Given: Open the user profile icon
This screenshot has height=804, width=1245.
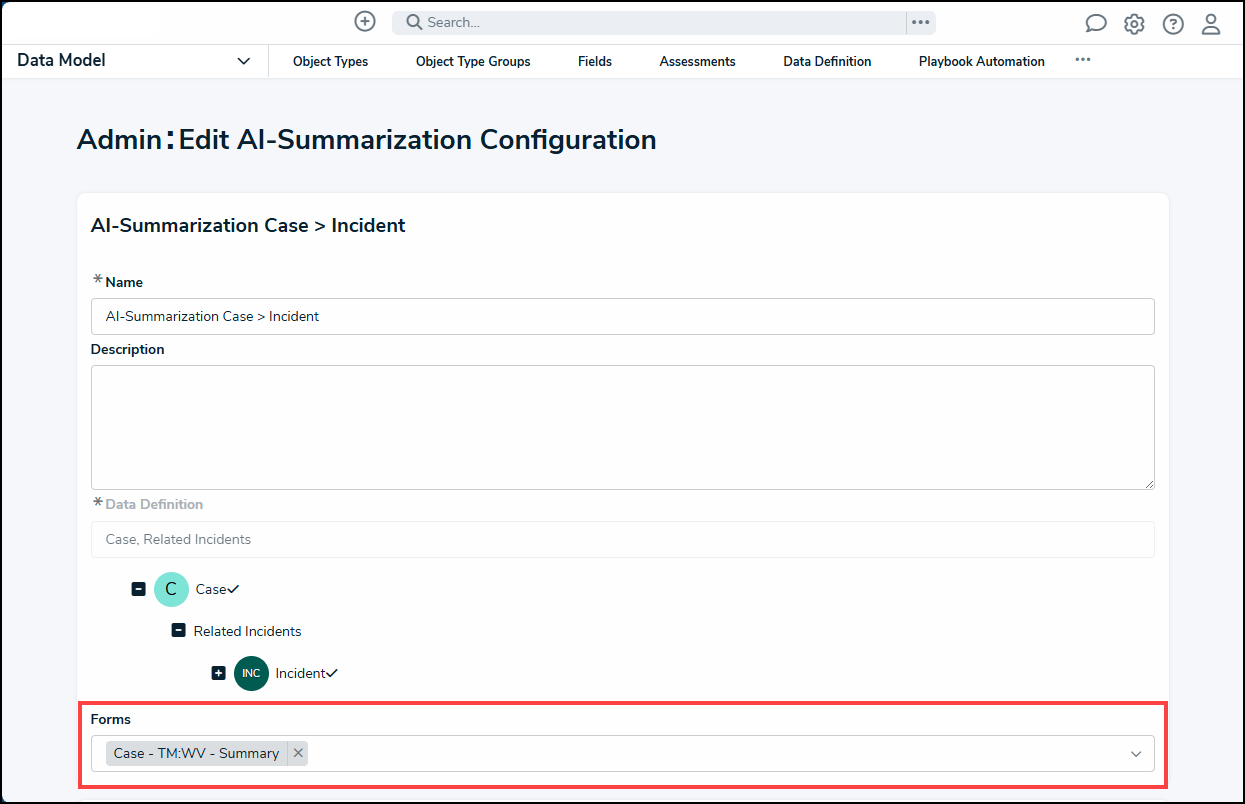Looking at the screenshot, I should [1211, 24].
